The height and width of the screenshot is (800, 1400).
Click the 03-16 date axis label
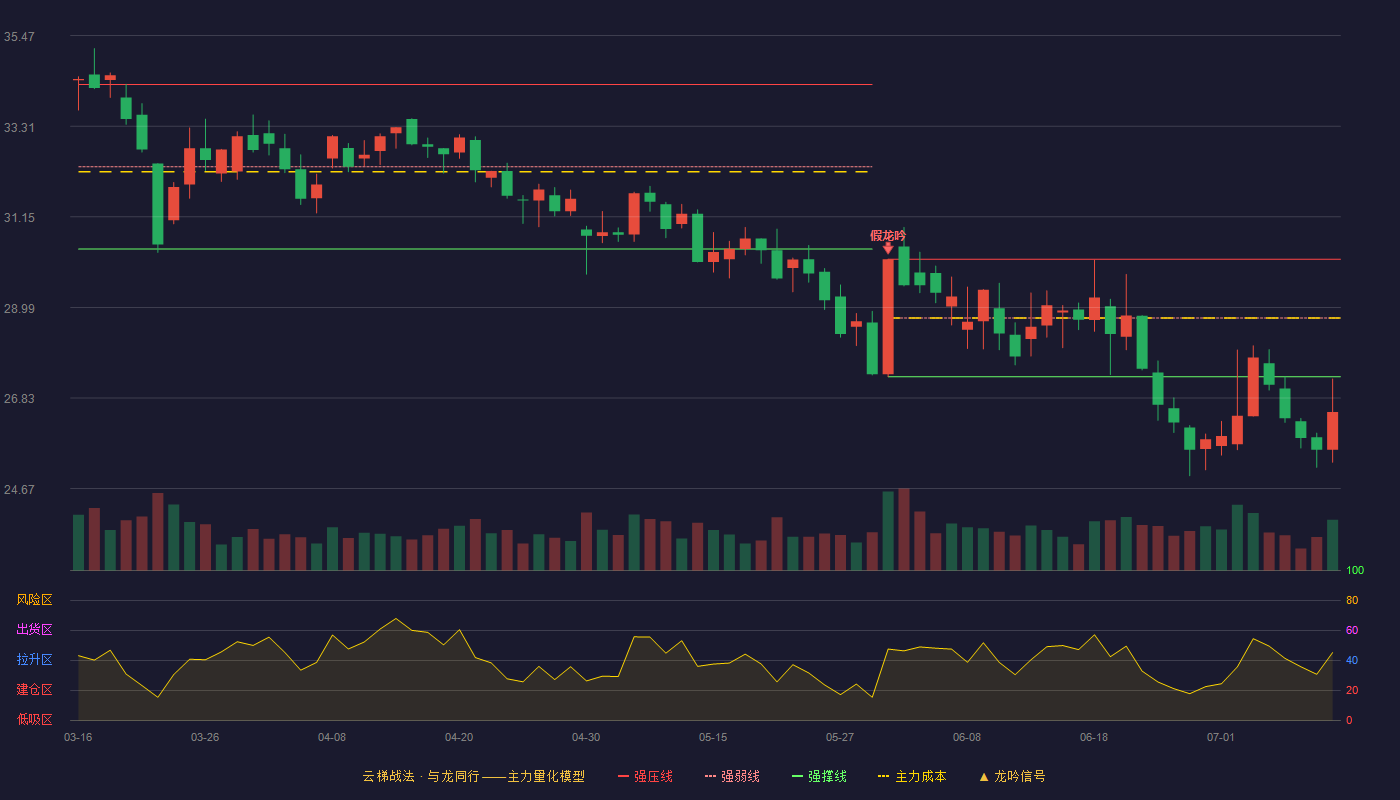(x=78, y=737)
